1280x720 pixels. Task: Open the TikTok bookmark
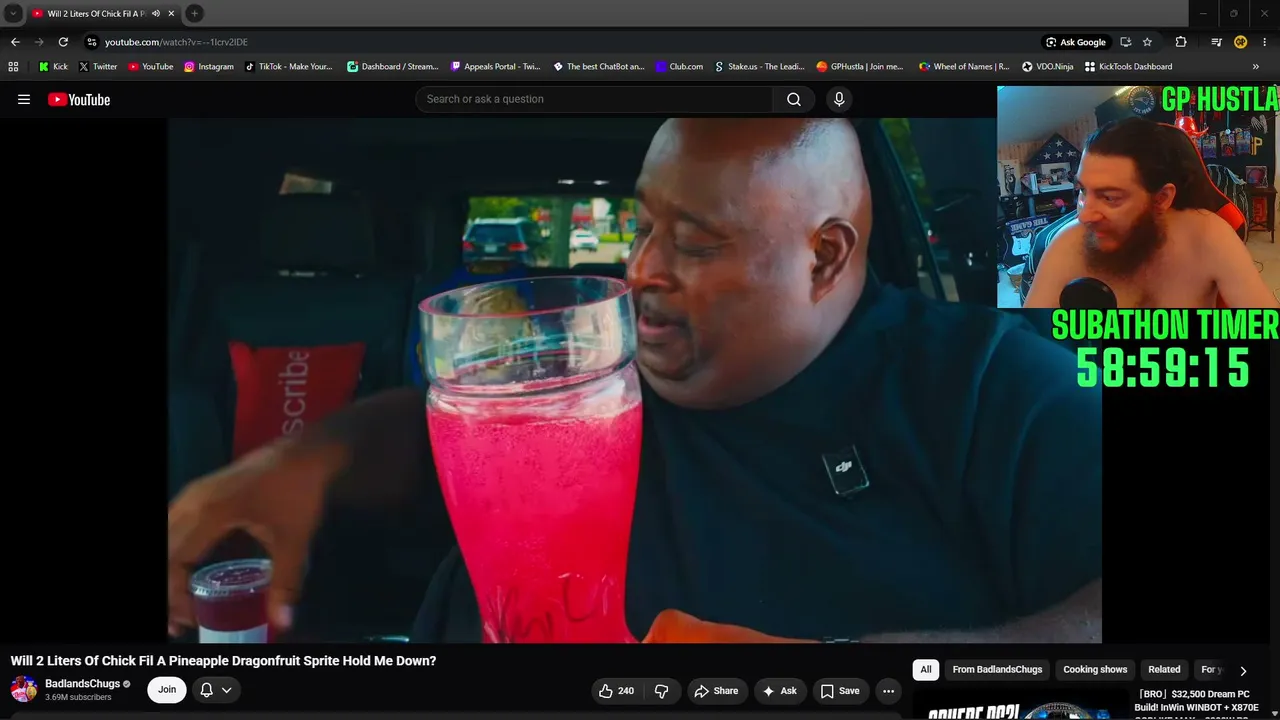tap(289, 67)
